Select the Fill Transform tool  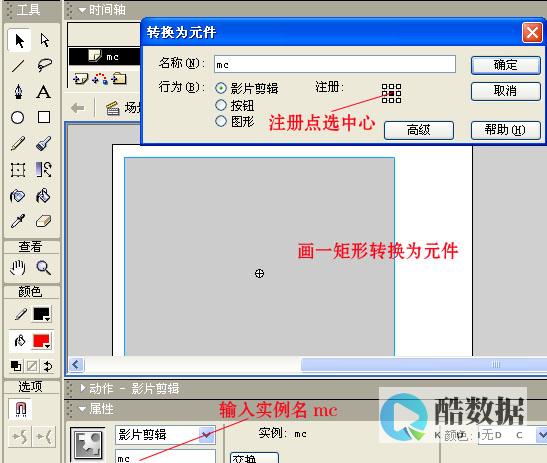click(x=44, y=170)
